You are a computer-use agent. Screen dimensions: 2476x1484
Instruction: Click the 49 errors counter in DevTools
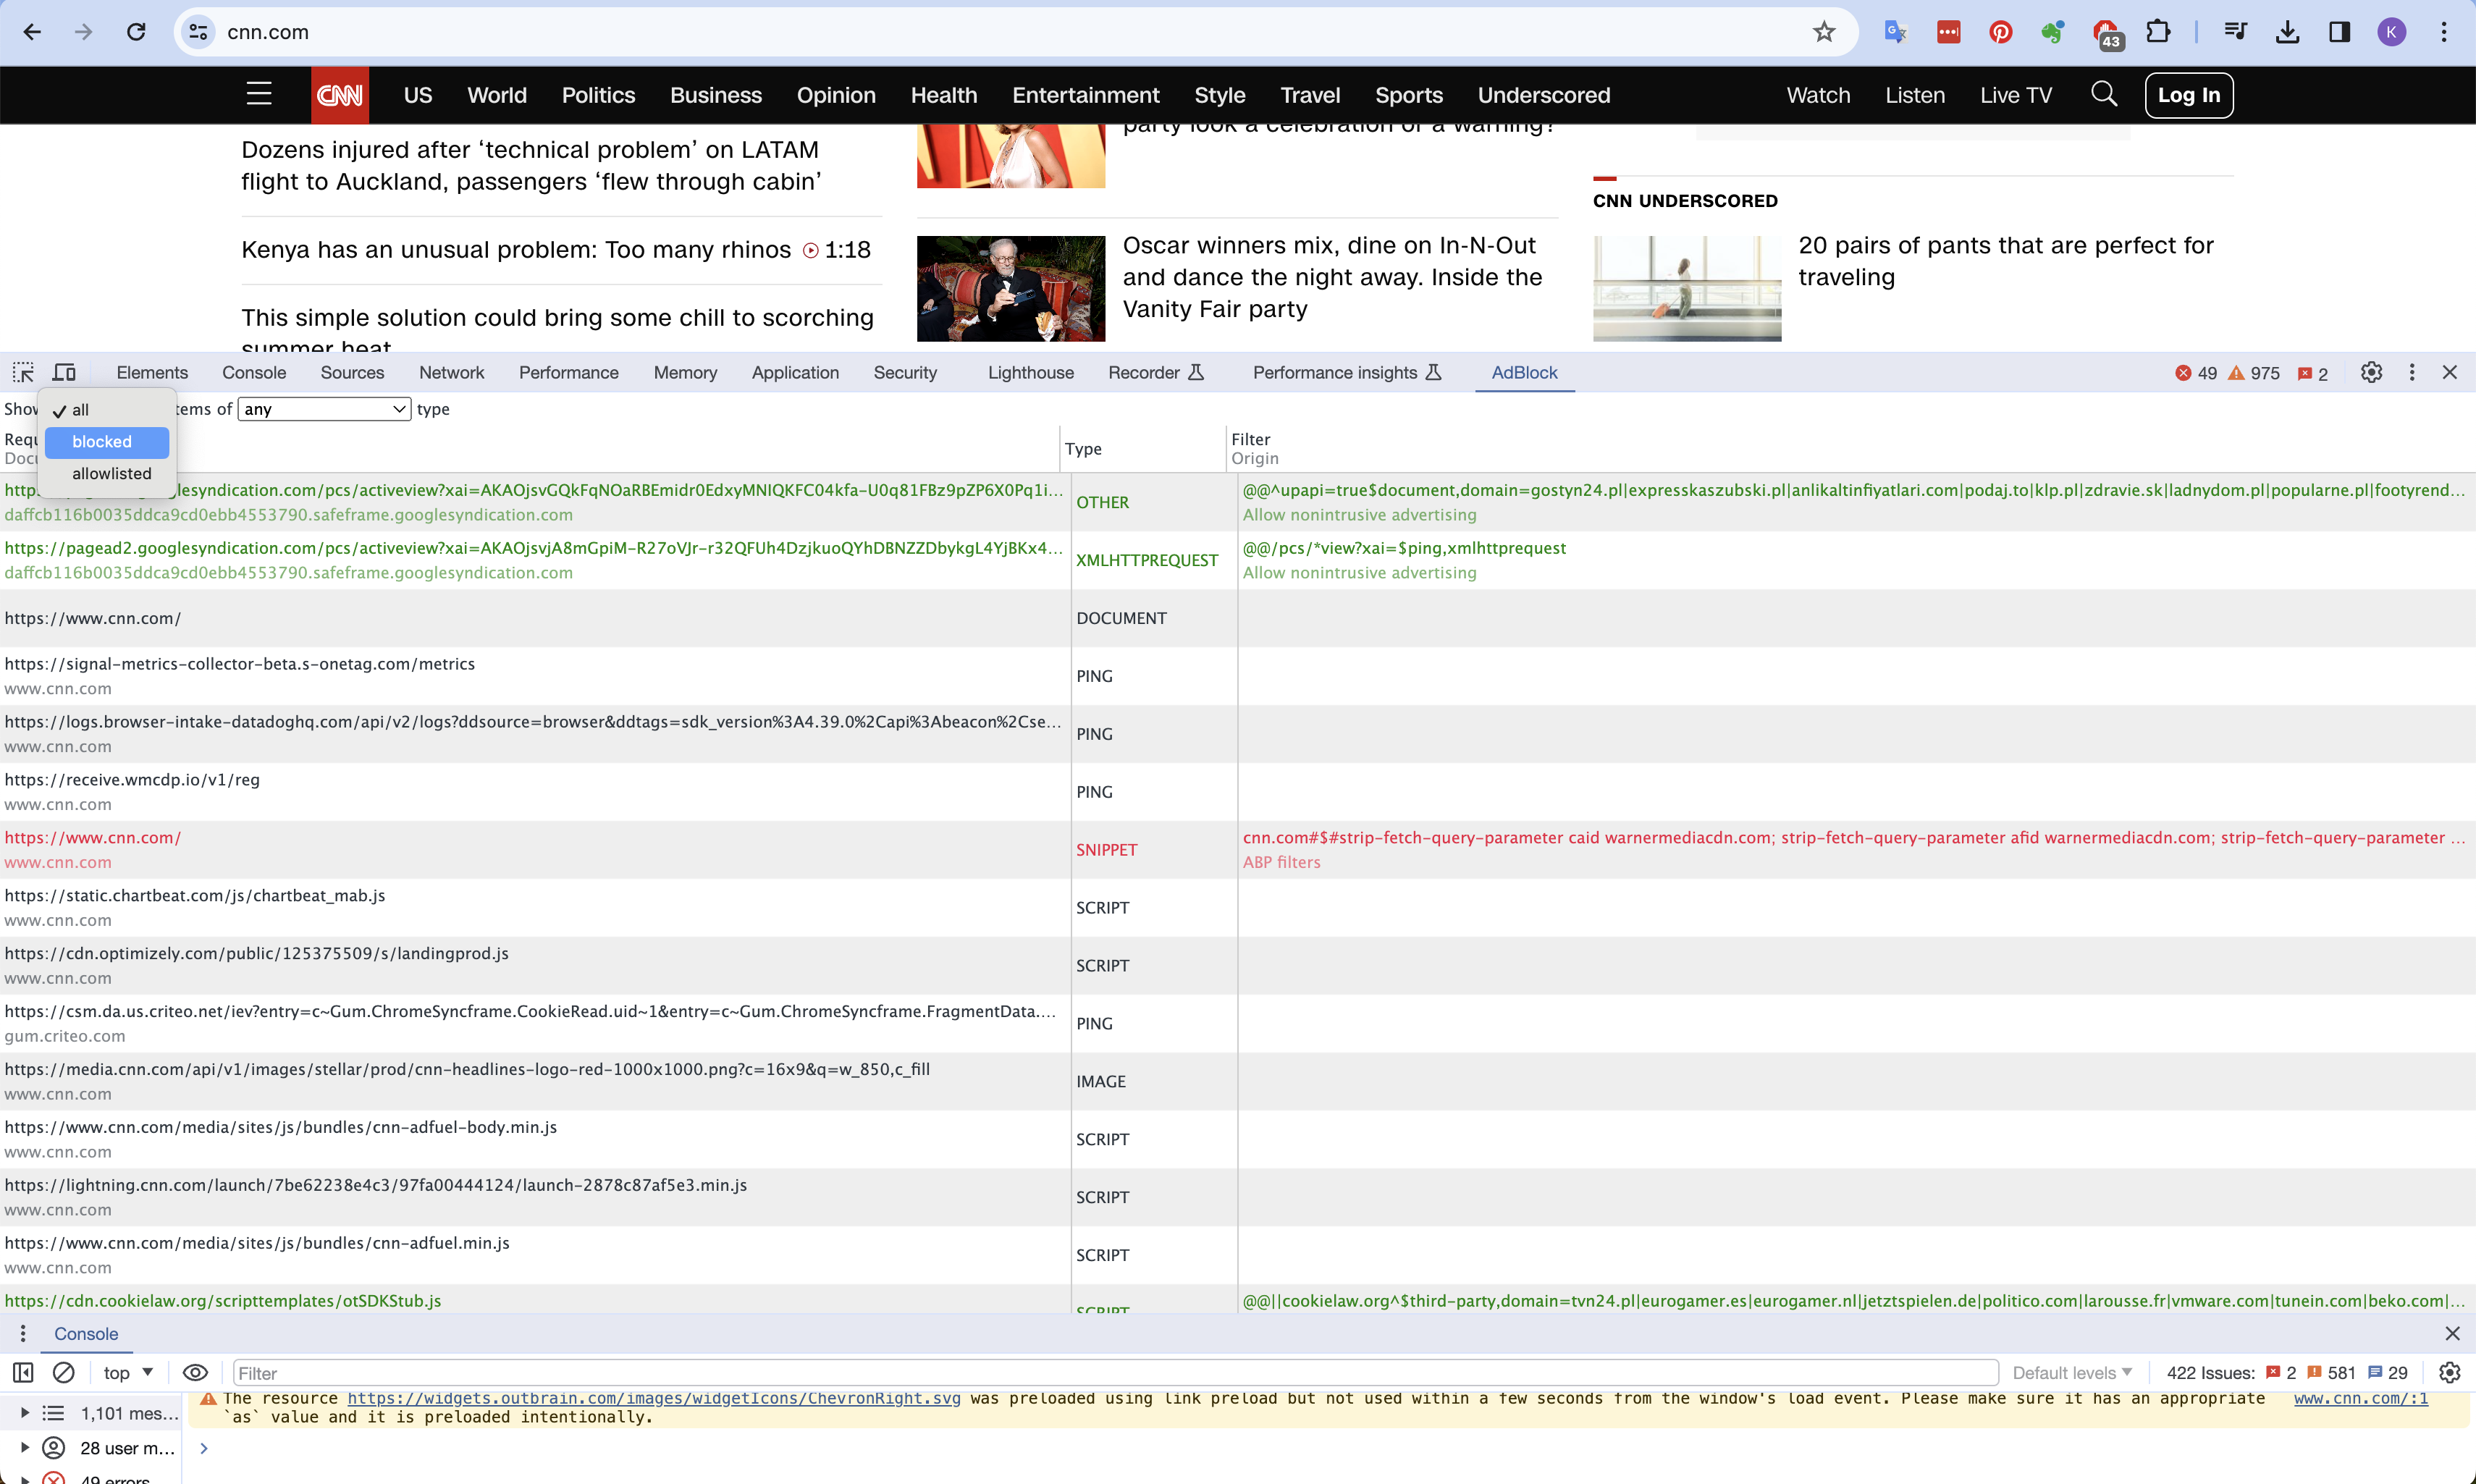[2196, 373]
